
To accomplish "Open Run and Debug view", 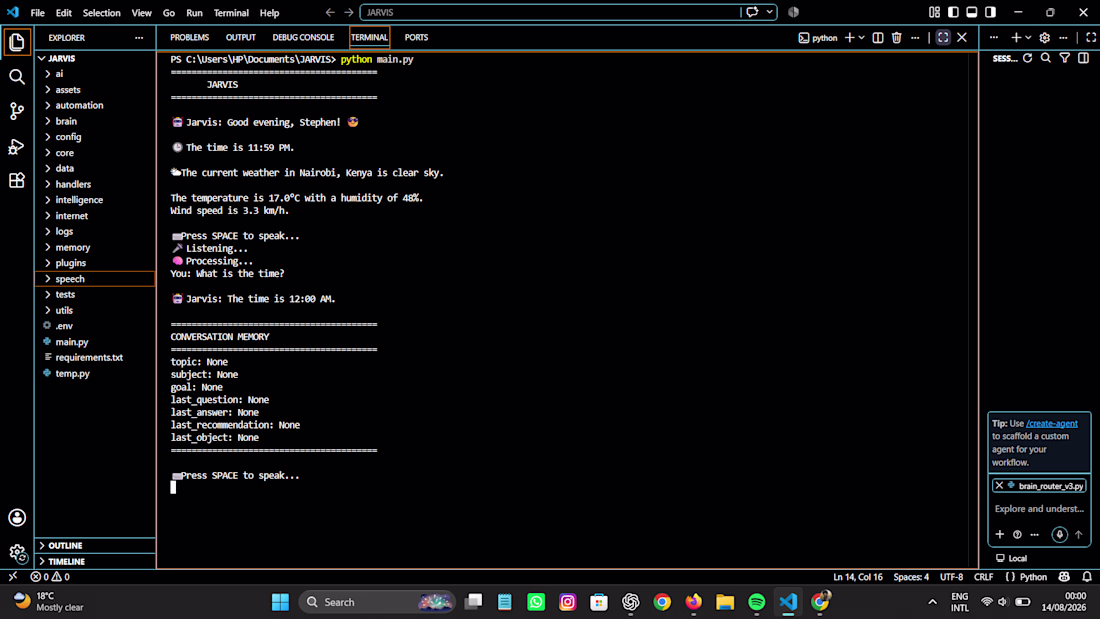I will pyautogui.click(x=17, y=146).
